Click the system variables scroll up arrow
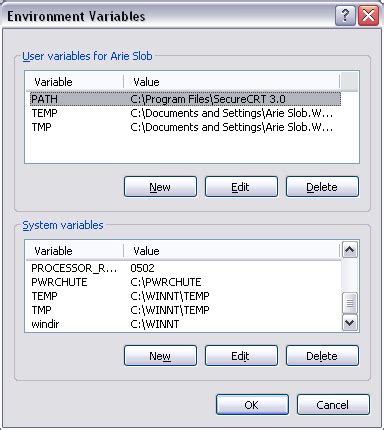Viewport: 384px width, 430px height. 350,250
